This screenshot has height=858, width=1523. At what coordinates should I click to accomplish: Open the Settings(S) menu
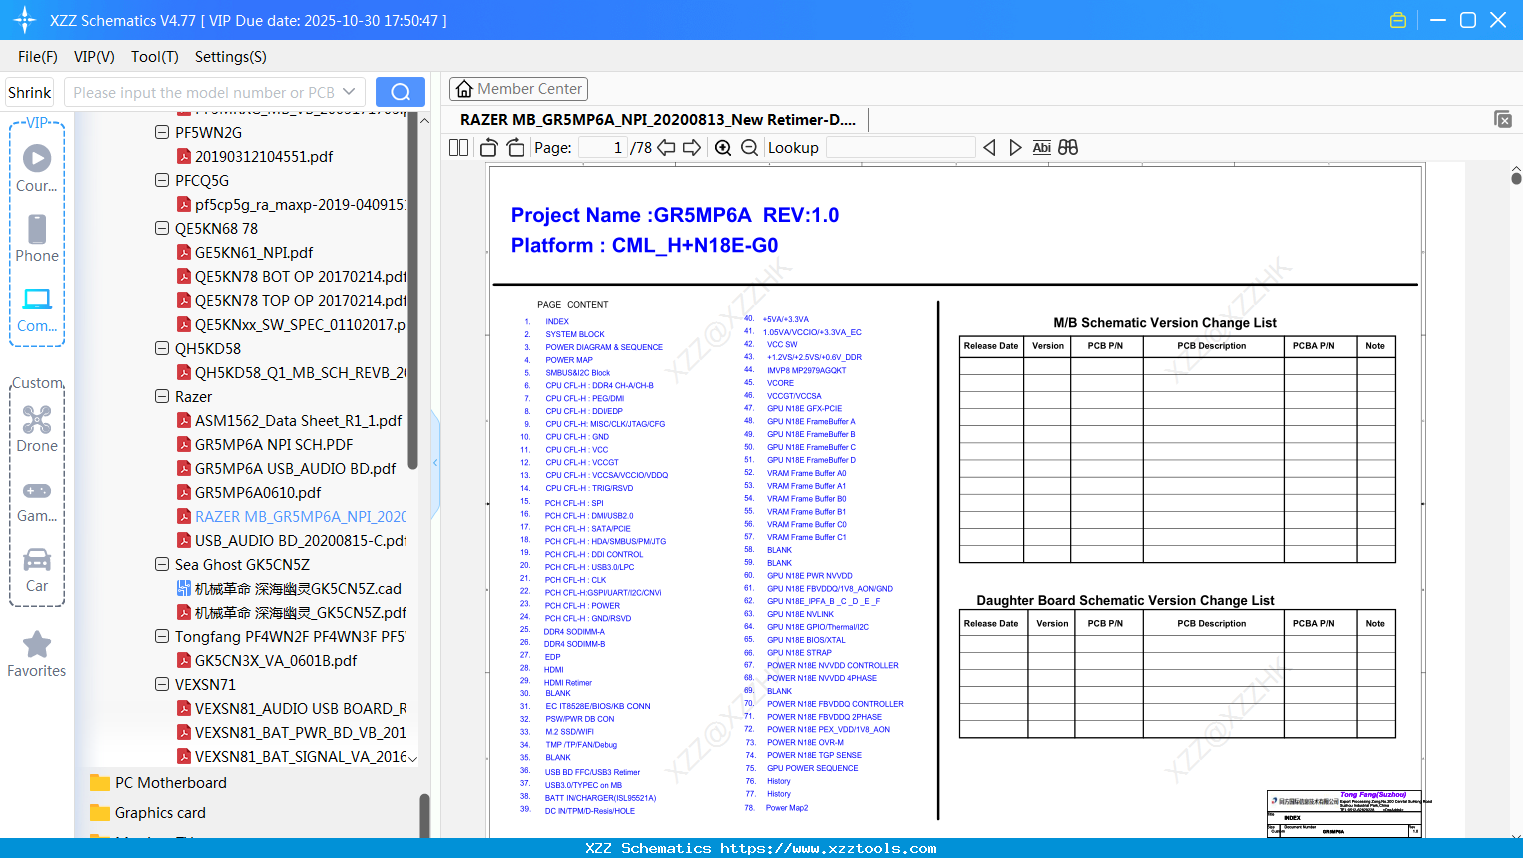(x=231, y=57)
